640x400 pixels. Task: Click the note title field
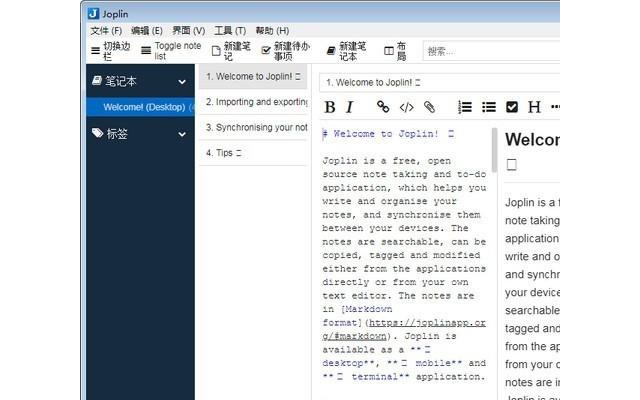pos(440,82)
